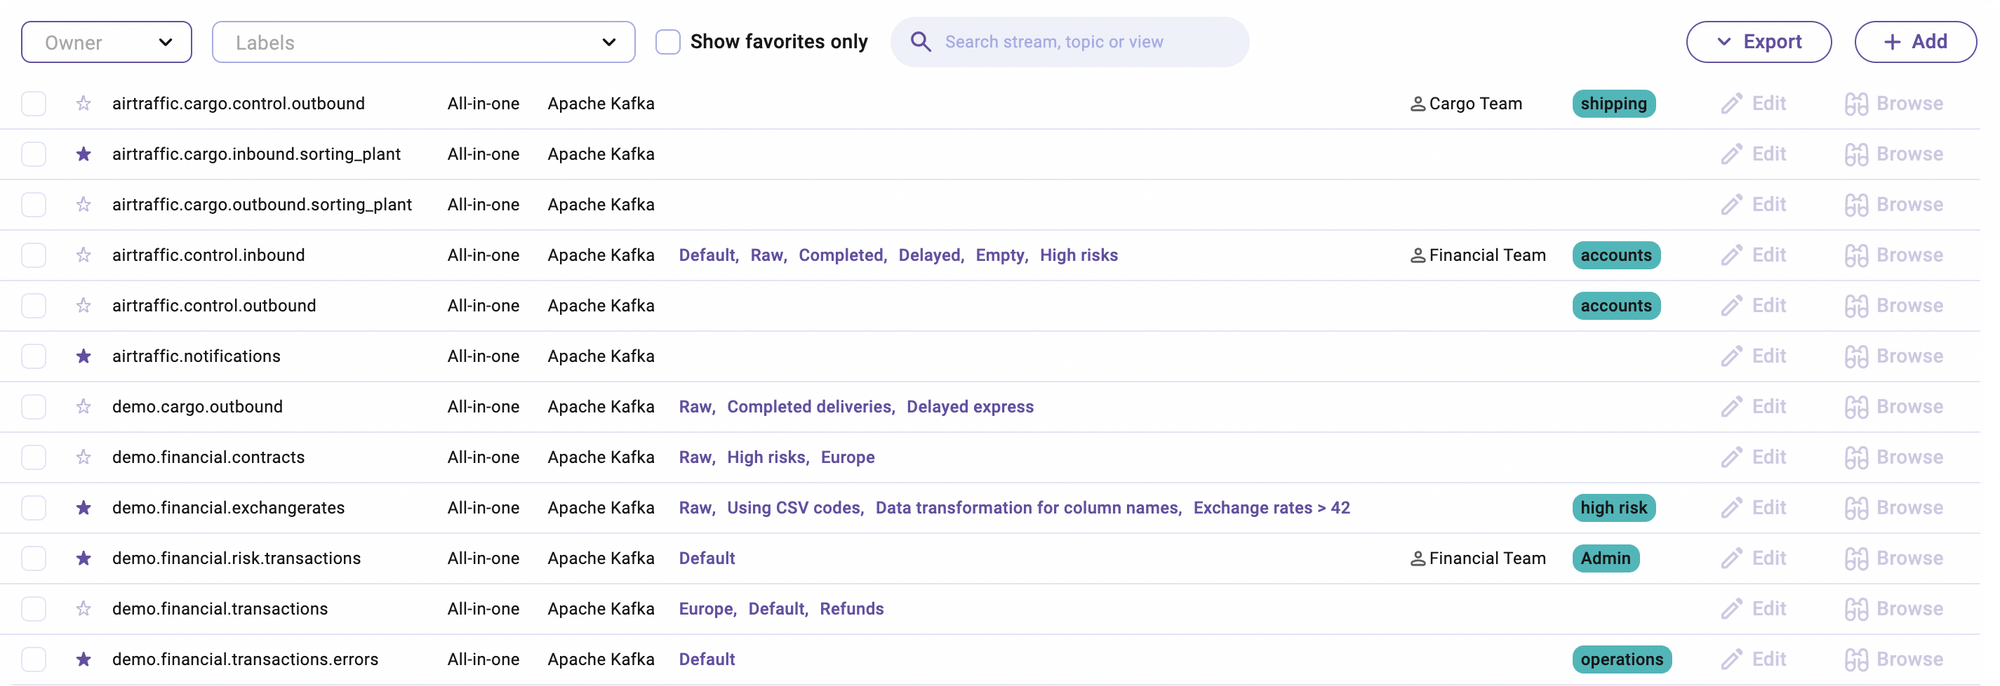Unfavorite airtraffic.cargo.inbound.sorting_plant star

coord(84,154)
